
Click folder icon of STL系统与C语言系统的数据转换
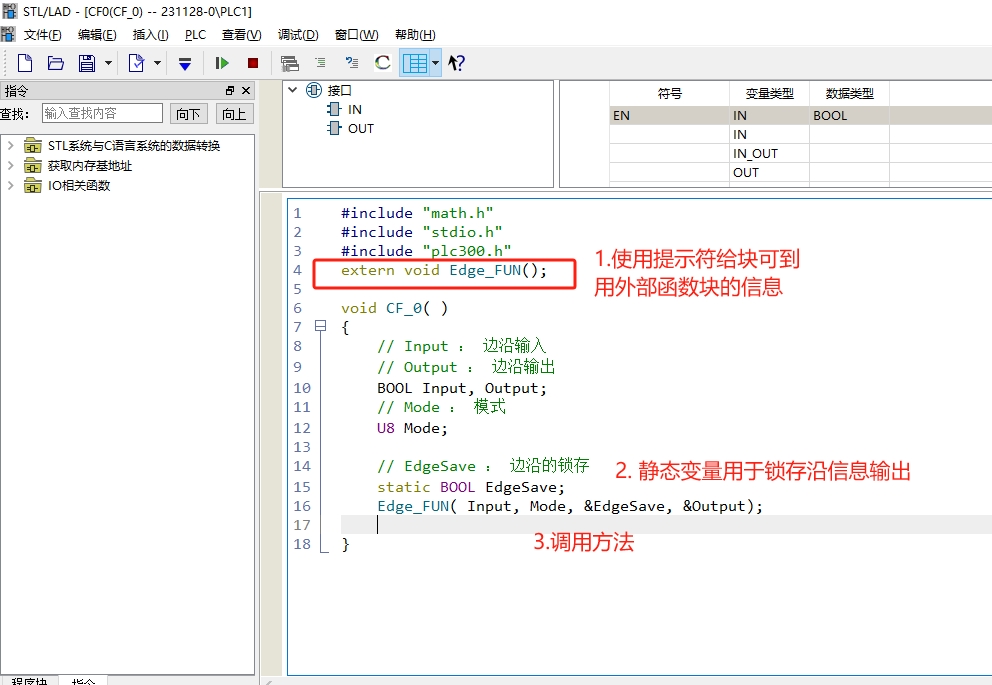(x=32, y=145)
